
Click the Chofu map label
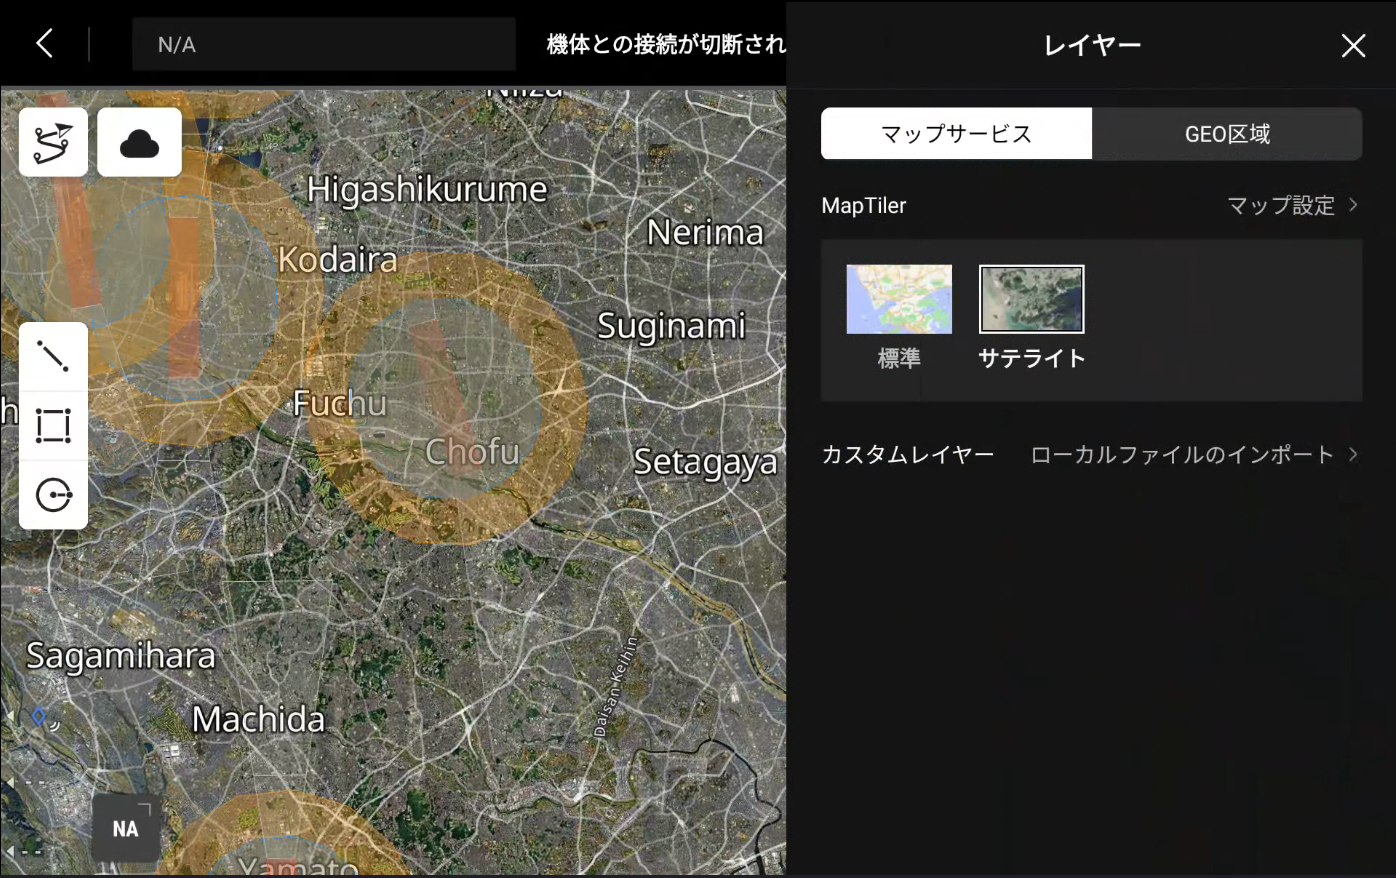pyautogui.click(x=472, y=452)
